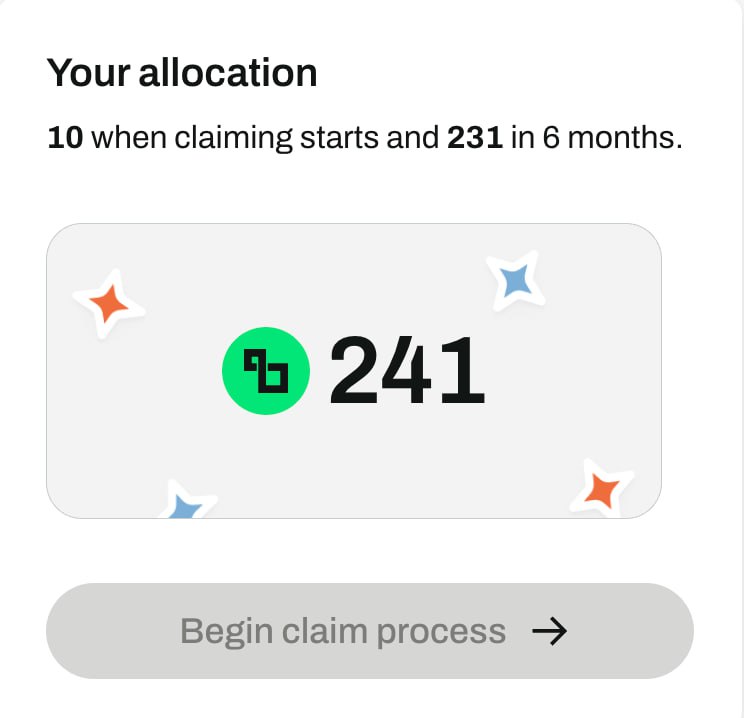Image resolution: width=744 pixels, height=718 pixels.
Task: Click the 'in 6 months' text
Action: click(596, 138)
